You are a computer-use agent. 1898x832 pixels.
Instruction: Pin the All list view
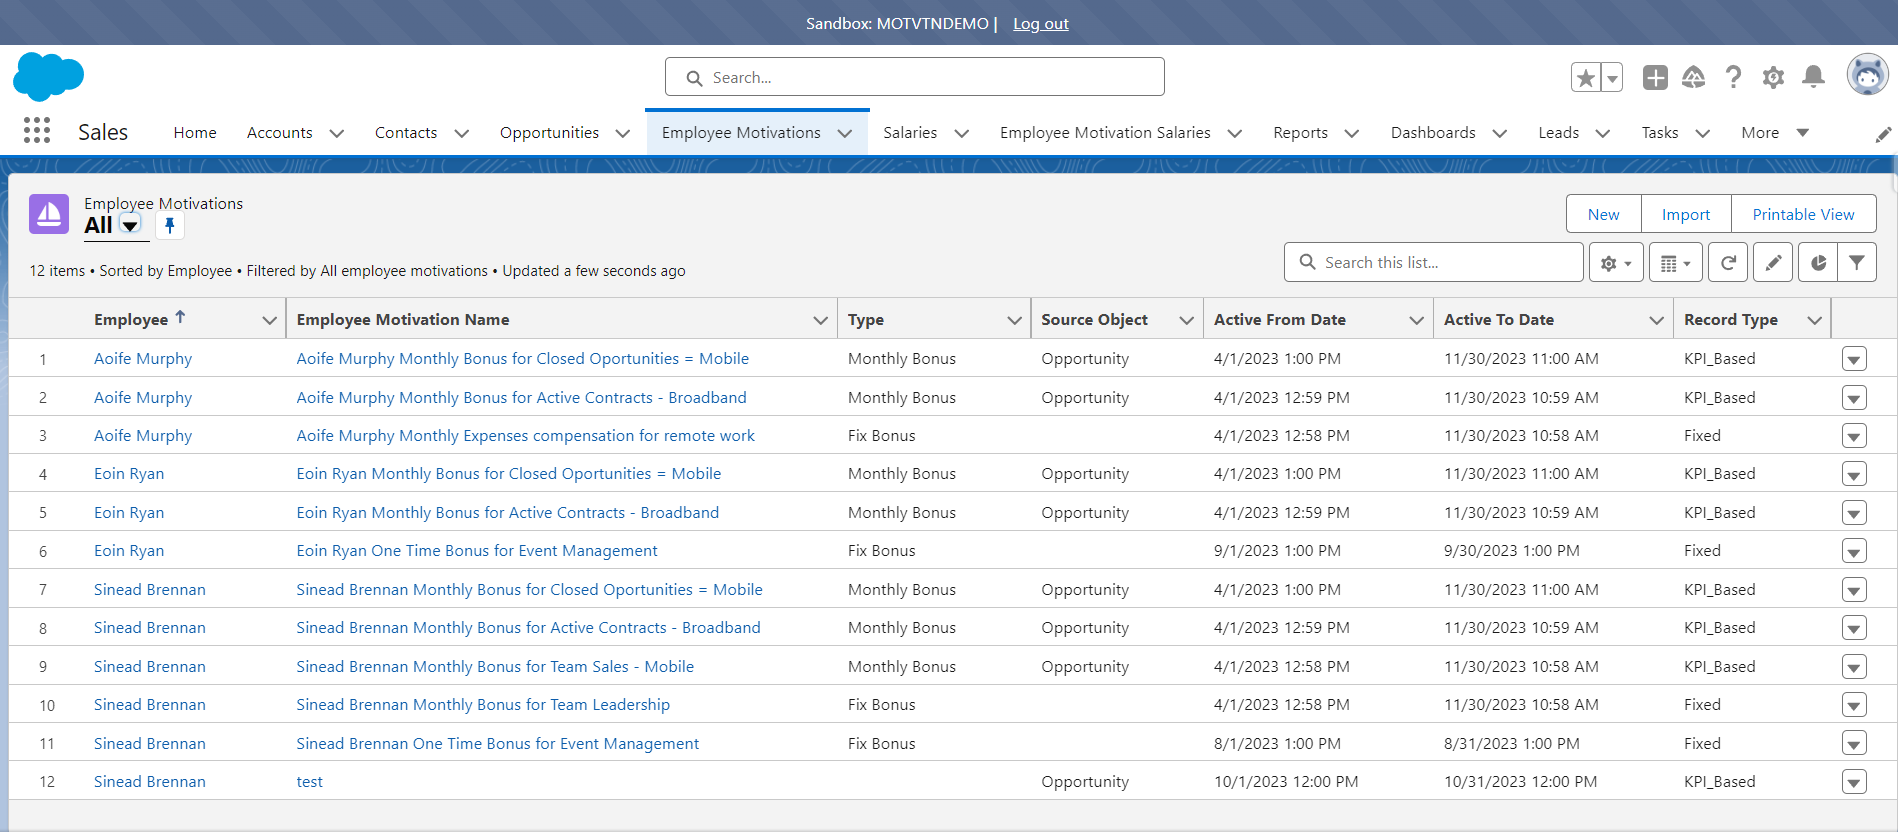[x=170, y=225]
